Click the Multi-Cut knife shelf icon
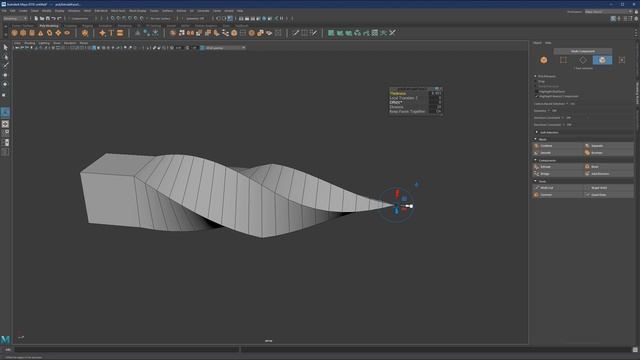This screenshot has height=360, width=640. (x=295, y=33)
